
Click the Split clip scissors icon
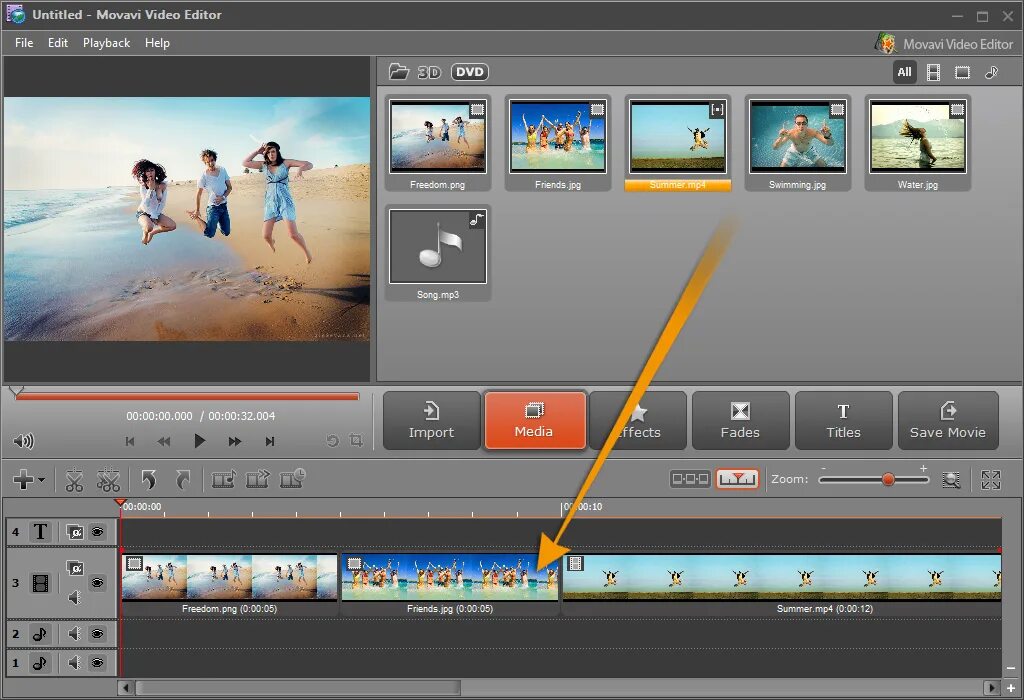[74, 480]
